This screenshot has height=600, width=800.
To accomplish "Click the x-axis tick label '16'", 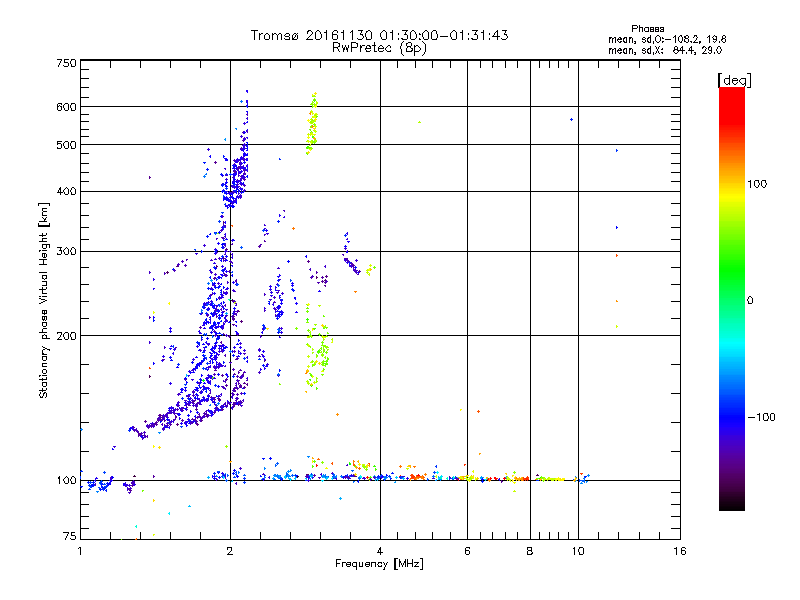I will [680, 551].
